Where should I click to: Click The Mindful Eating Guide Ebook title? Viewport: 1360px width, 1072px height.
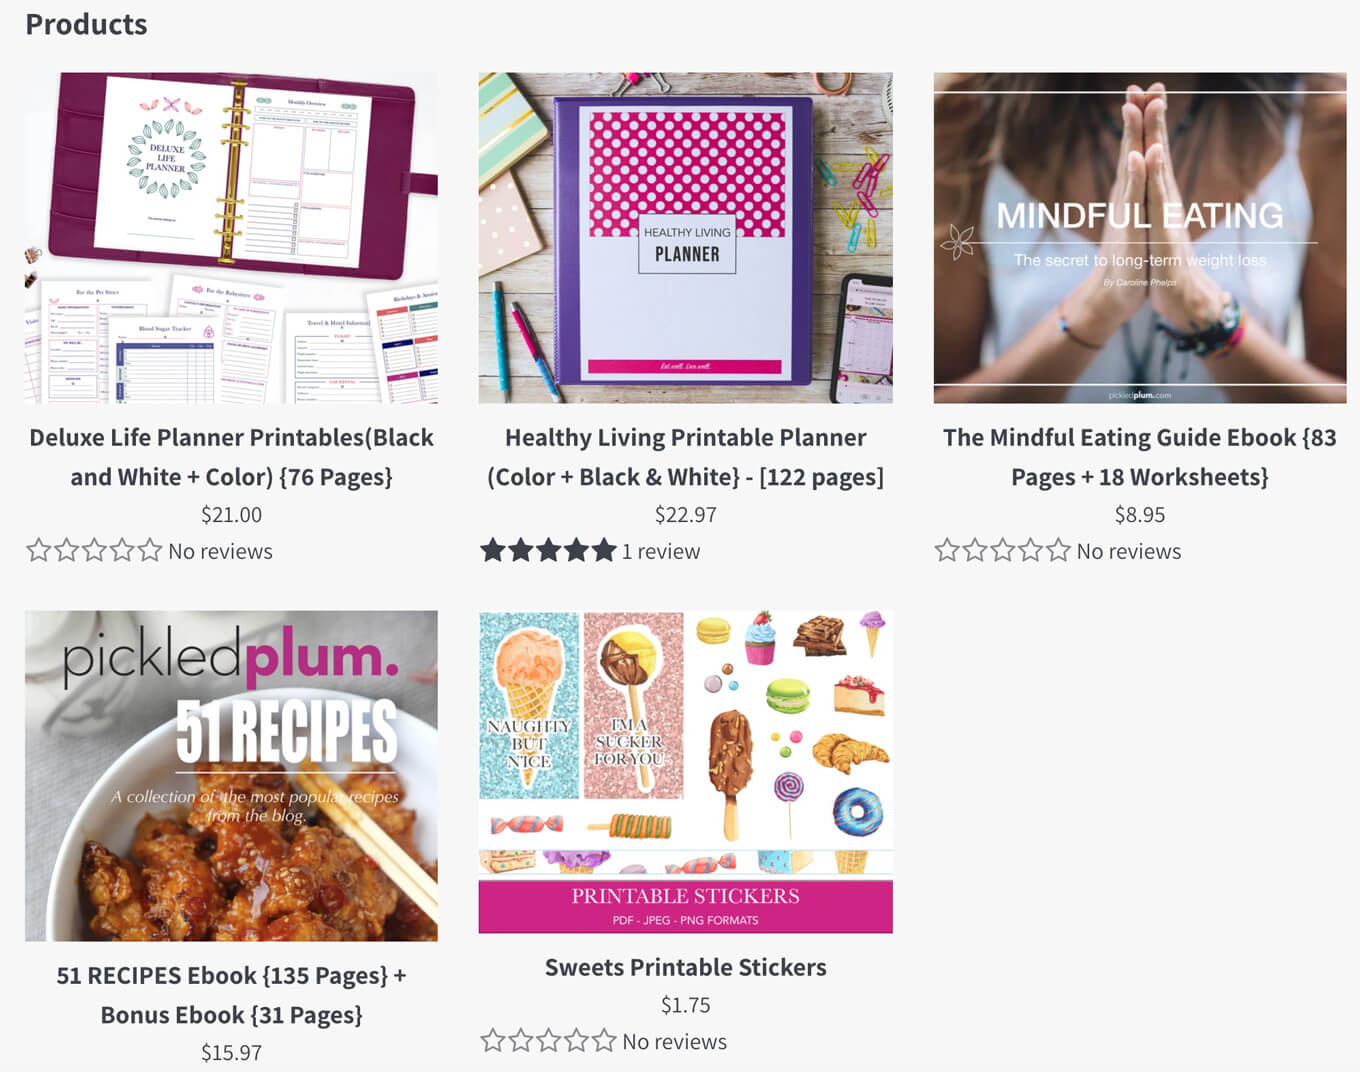(1140, 457)
